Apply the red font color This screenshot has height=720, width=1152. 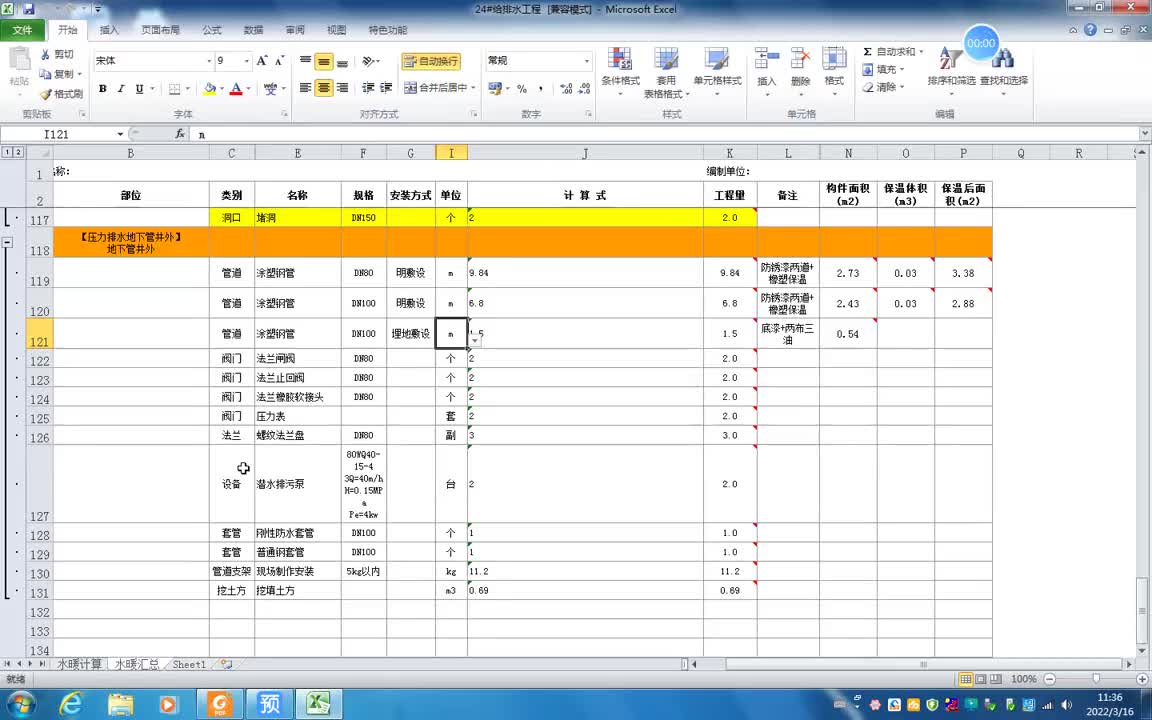(236, 89)
